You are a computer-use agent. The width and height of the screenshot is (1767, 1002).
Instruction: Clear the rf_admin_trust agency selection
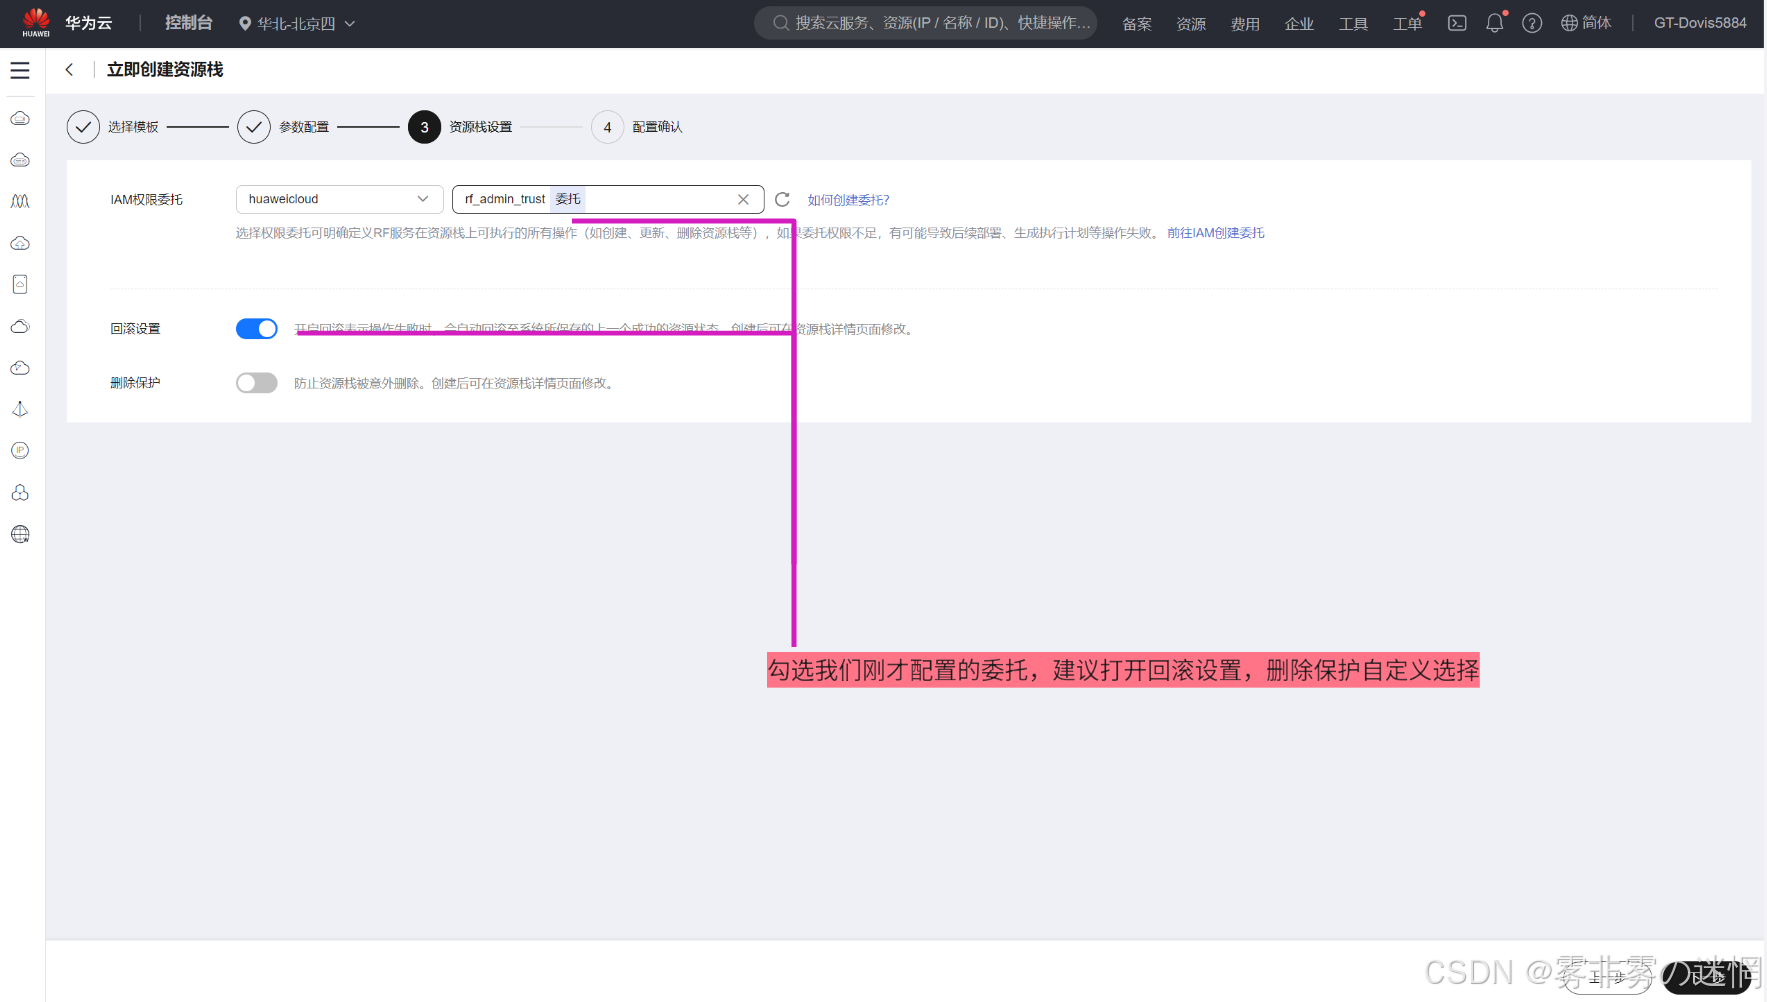pyautogui.click(x=743, y=200)
